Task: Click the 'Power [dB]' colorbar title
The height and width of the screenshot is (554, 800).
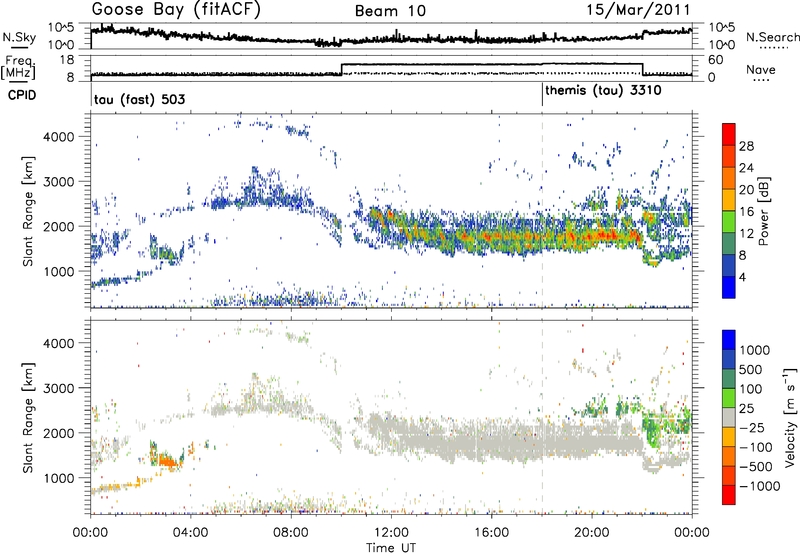Action: [762, 211]
